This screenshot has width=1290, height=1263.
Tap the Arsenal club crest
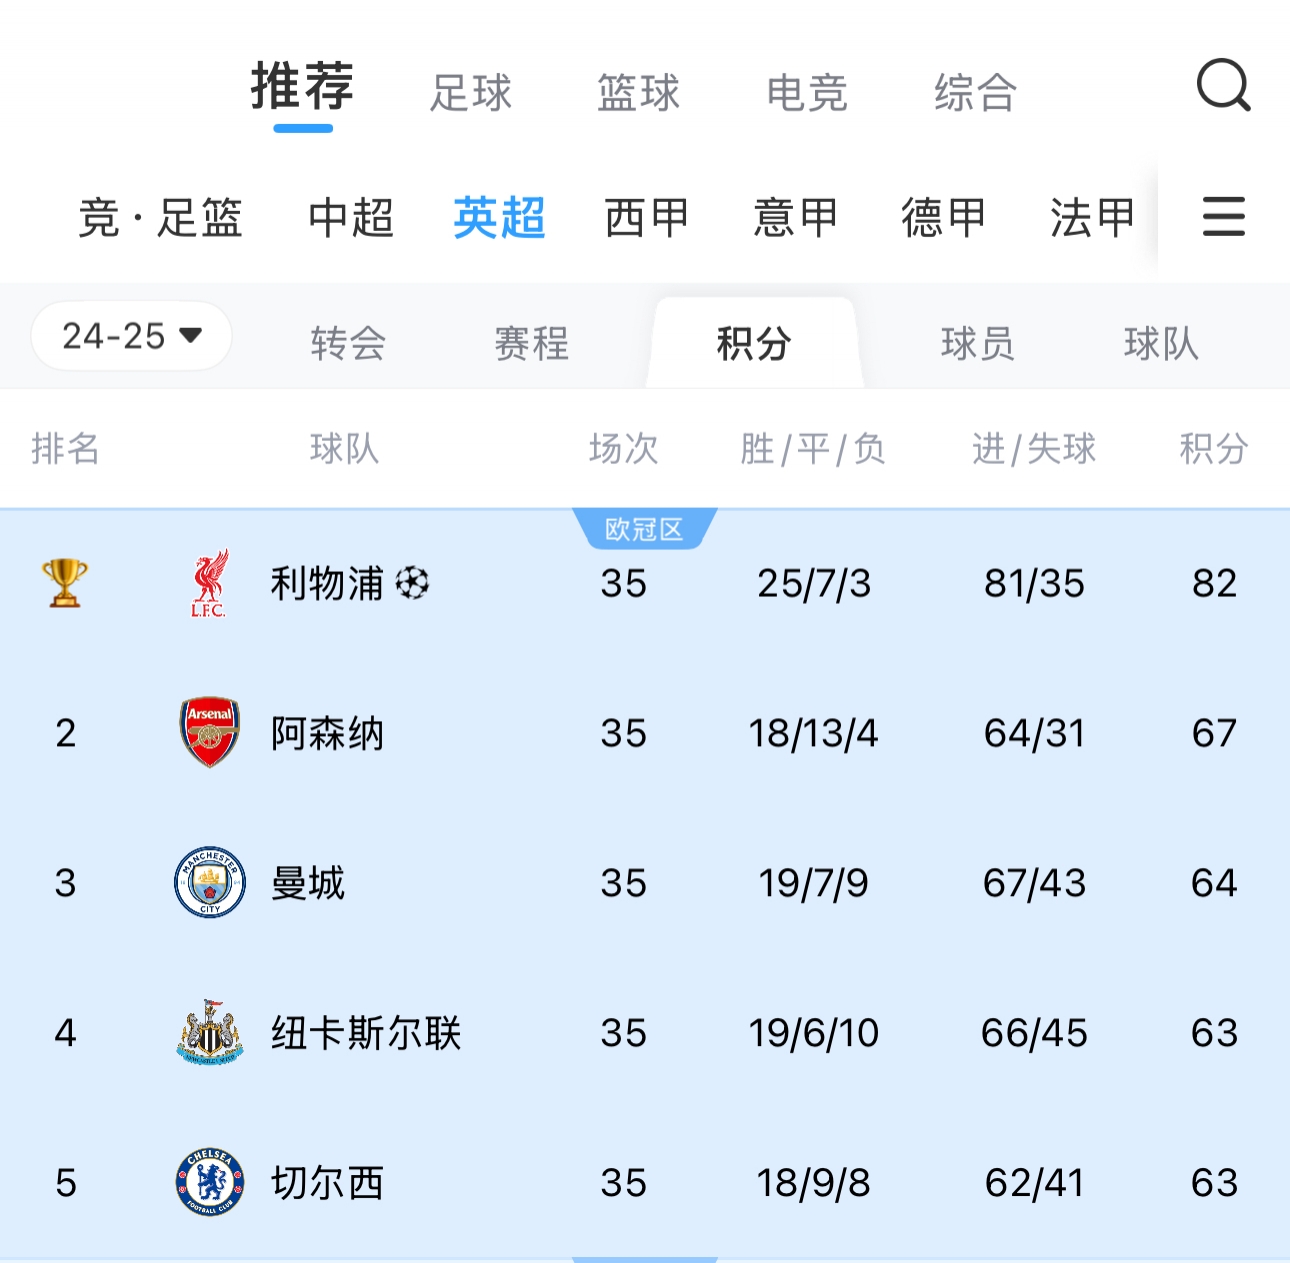click(x=209, y=732)
